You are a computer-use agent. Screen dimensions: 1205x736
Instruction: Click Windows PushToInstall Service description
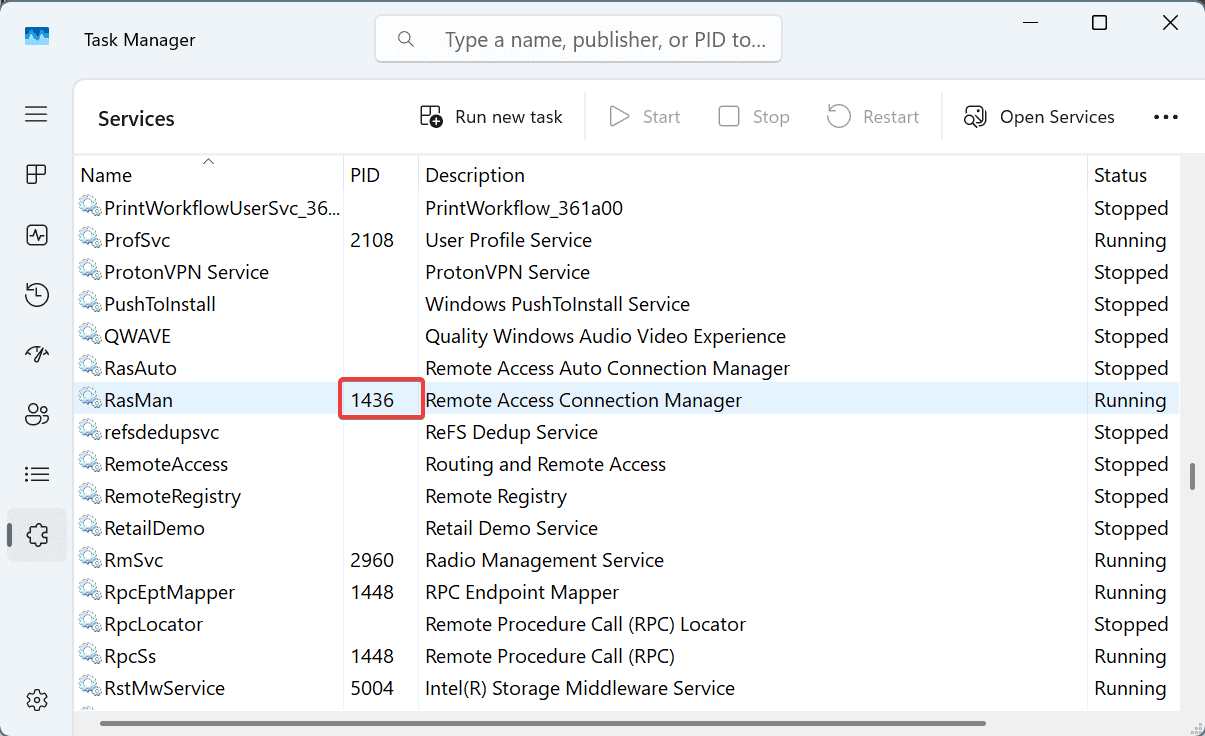click(x=557, y=304)
